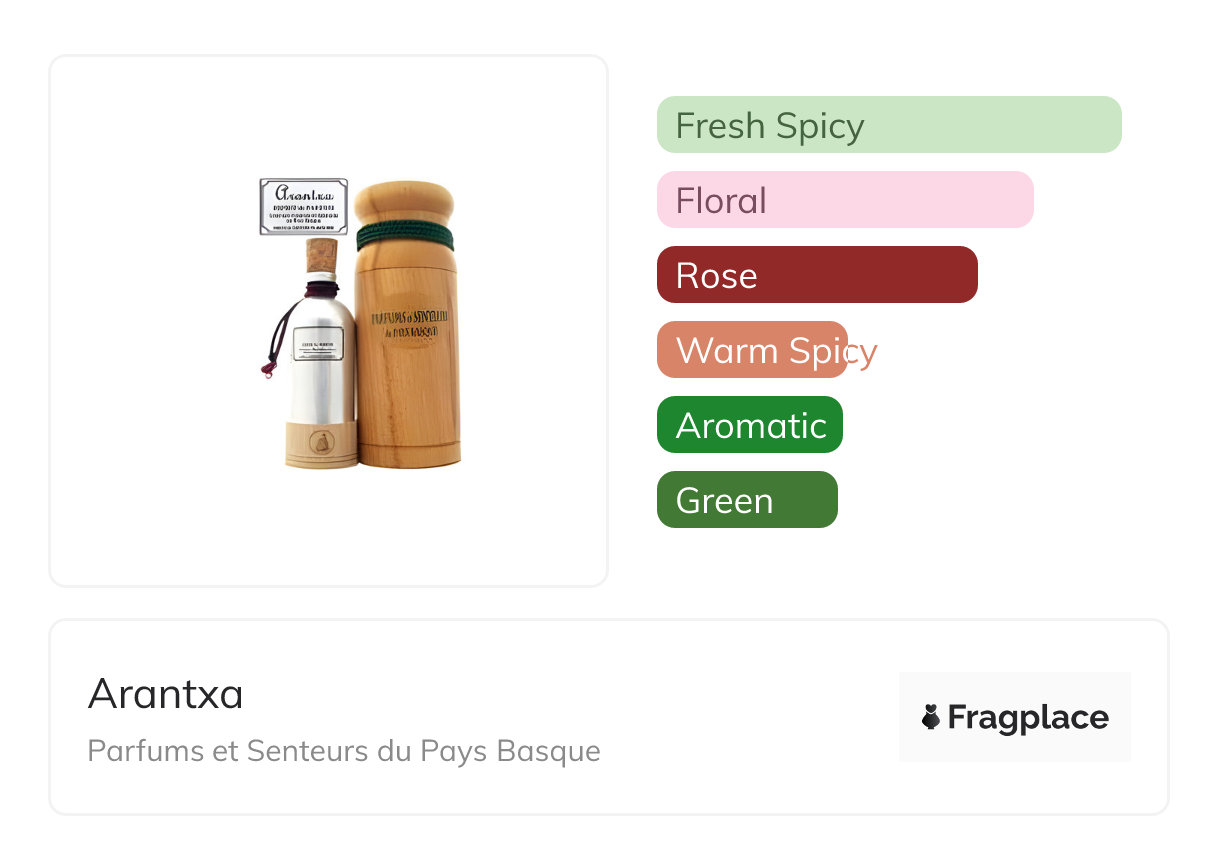Select the pink Floral accord bar
Screen dimensions: 1218x864
(844, 200)
